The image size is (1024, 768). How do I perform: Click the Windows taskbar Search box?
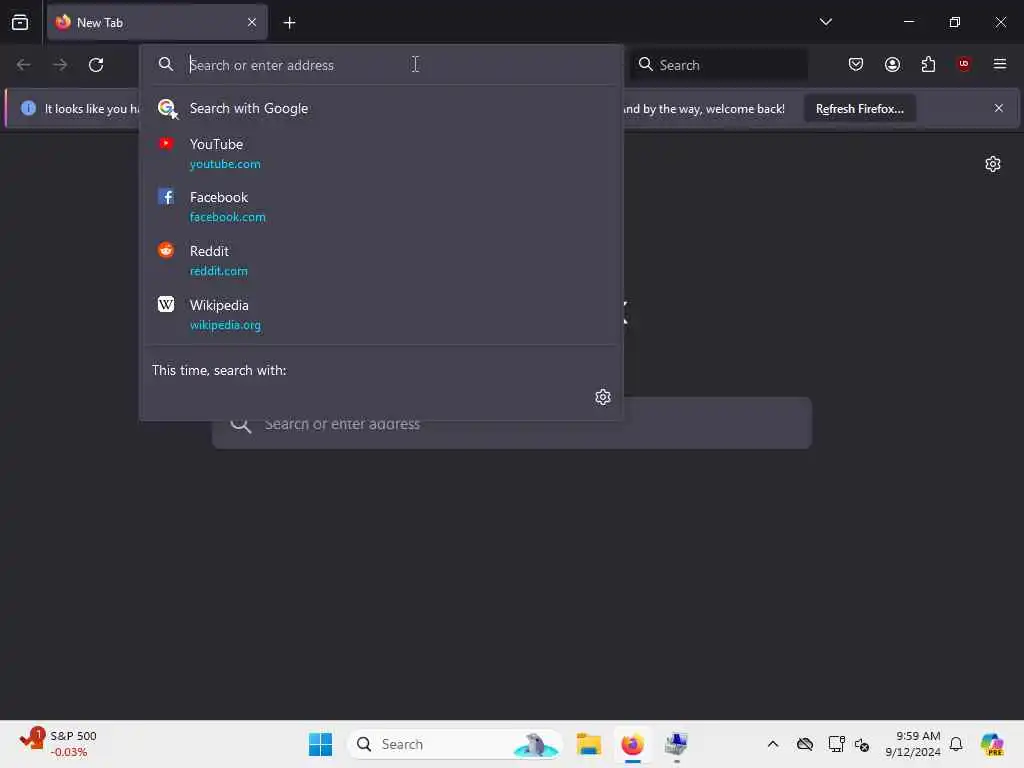pos(455,744)
